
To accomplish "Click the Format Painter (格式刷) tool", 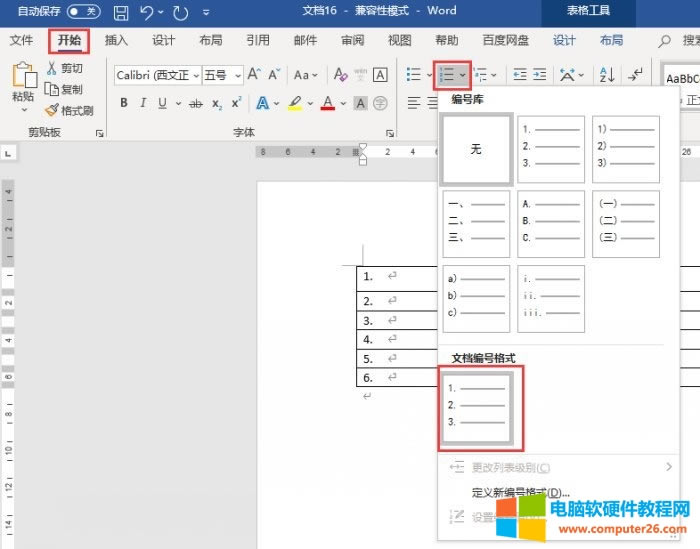I will click(68, 110).
